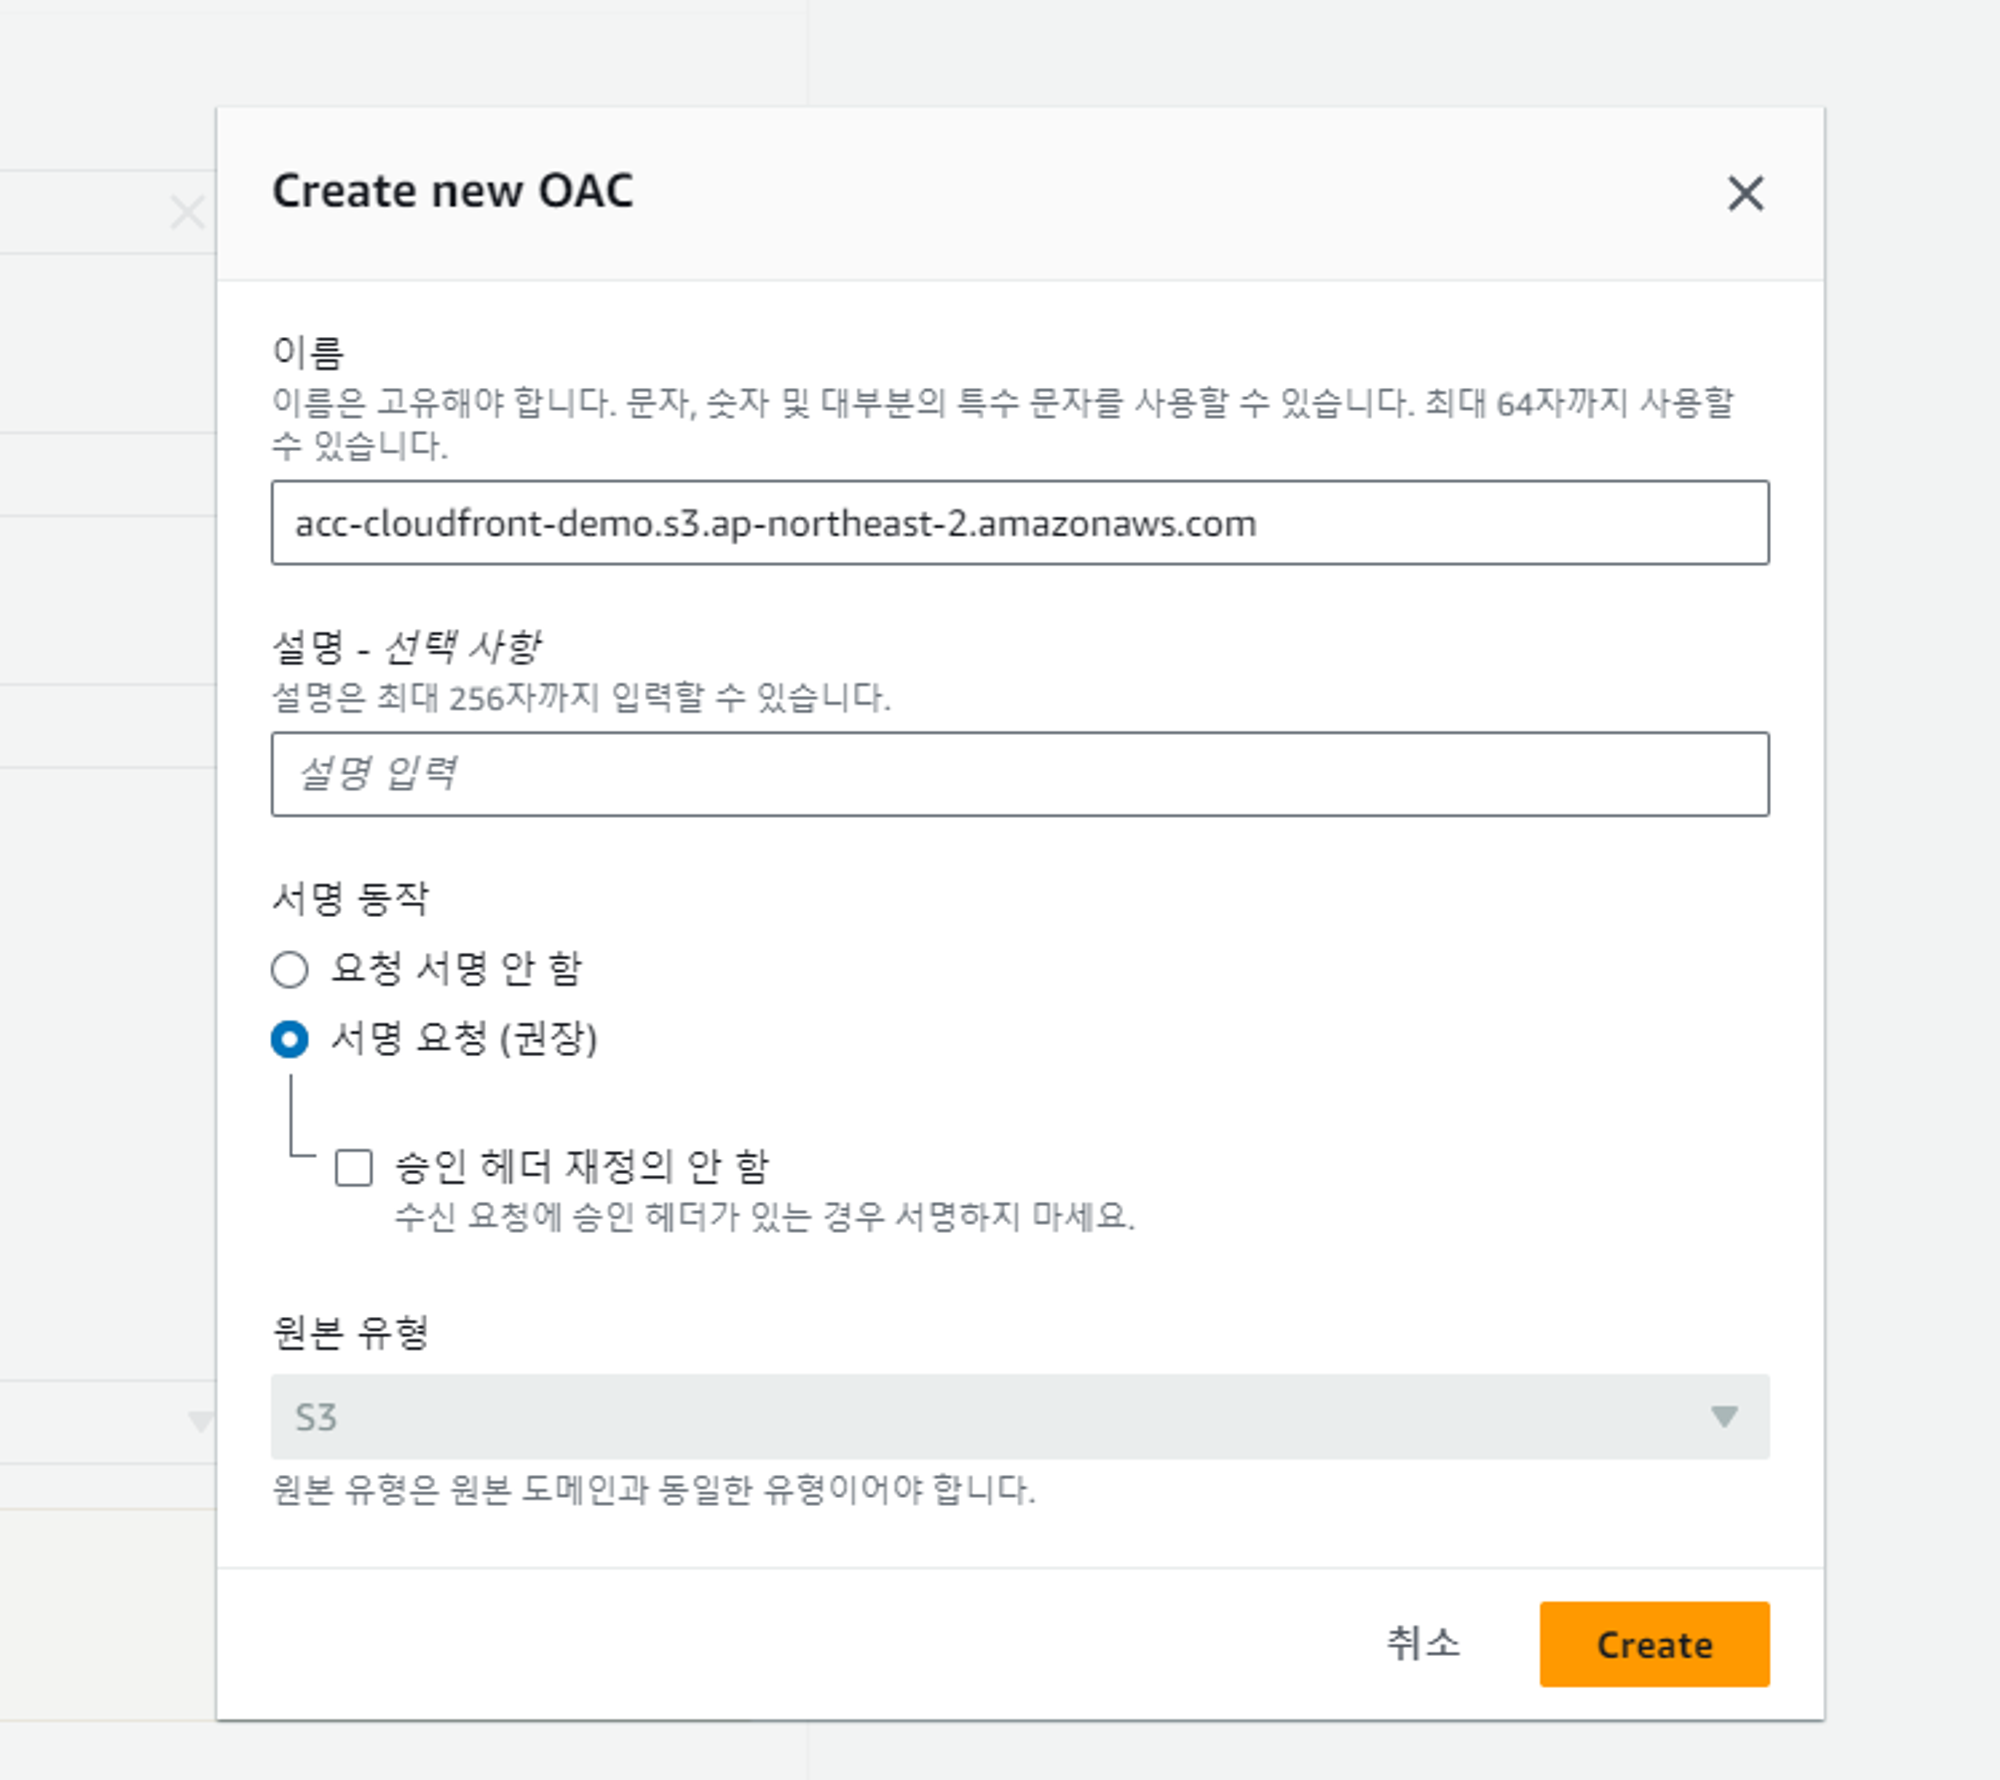Viewport: 2000px width, 1780px height.
Task: Click the origin type hint below S3
Action: point(653,1490)
